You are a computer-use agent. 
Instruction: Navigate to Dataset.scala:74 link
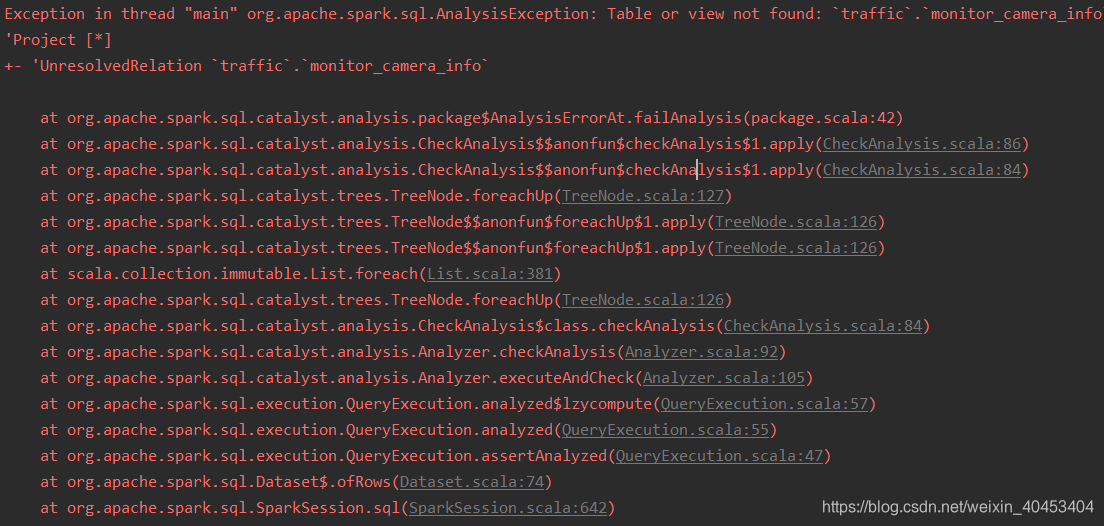click(472, 482)
